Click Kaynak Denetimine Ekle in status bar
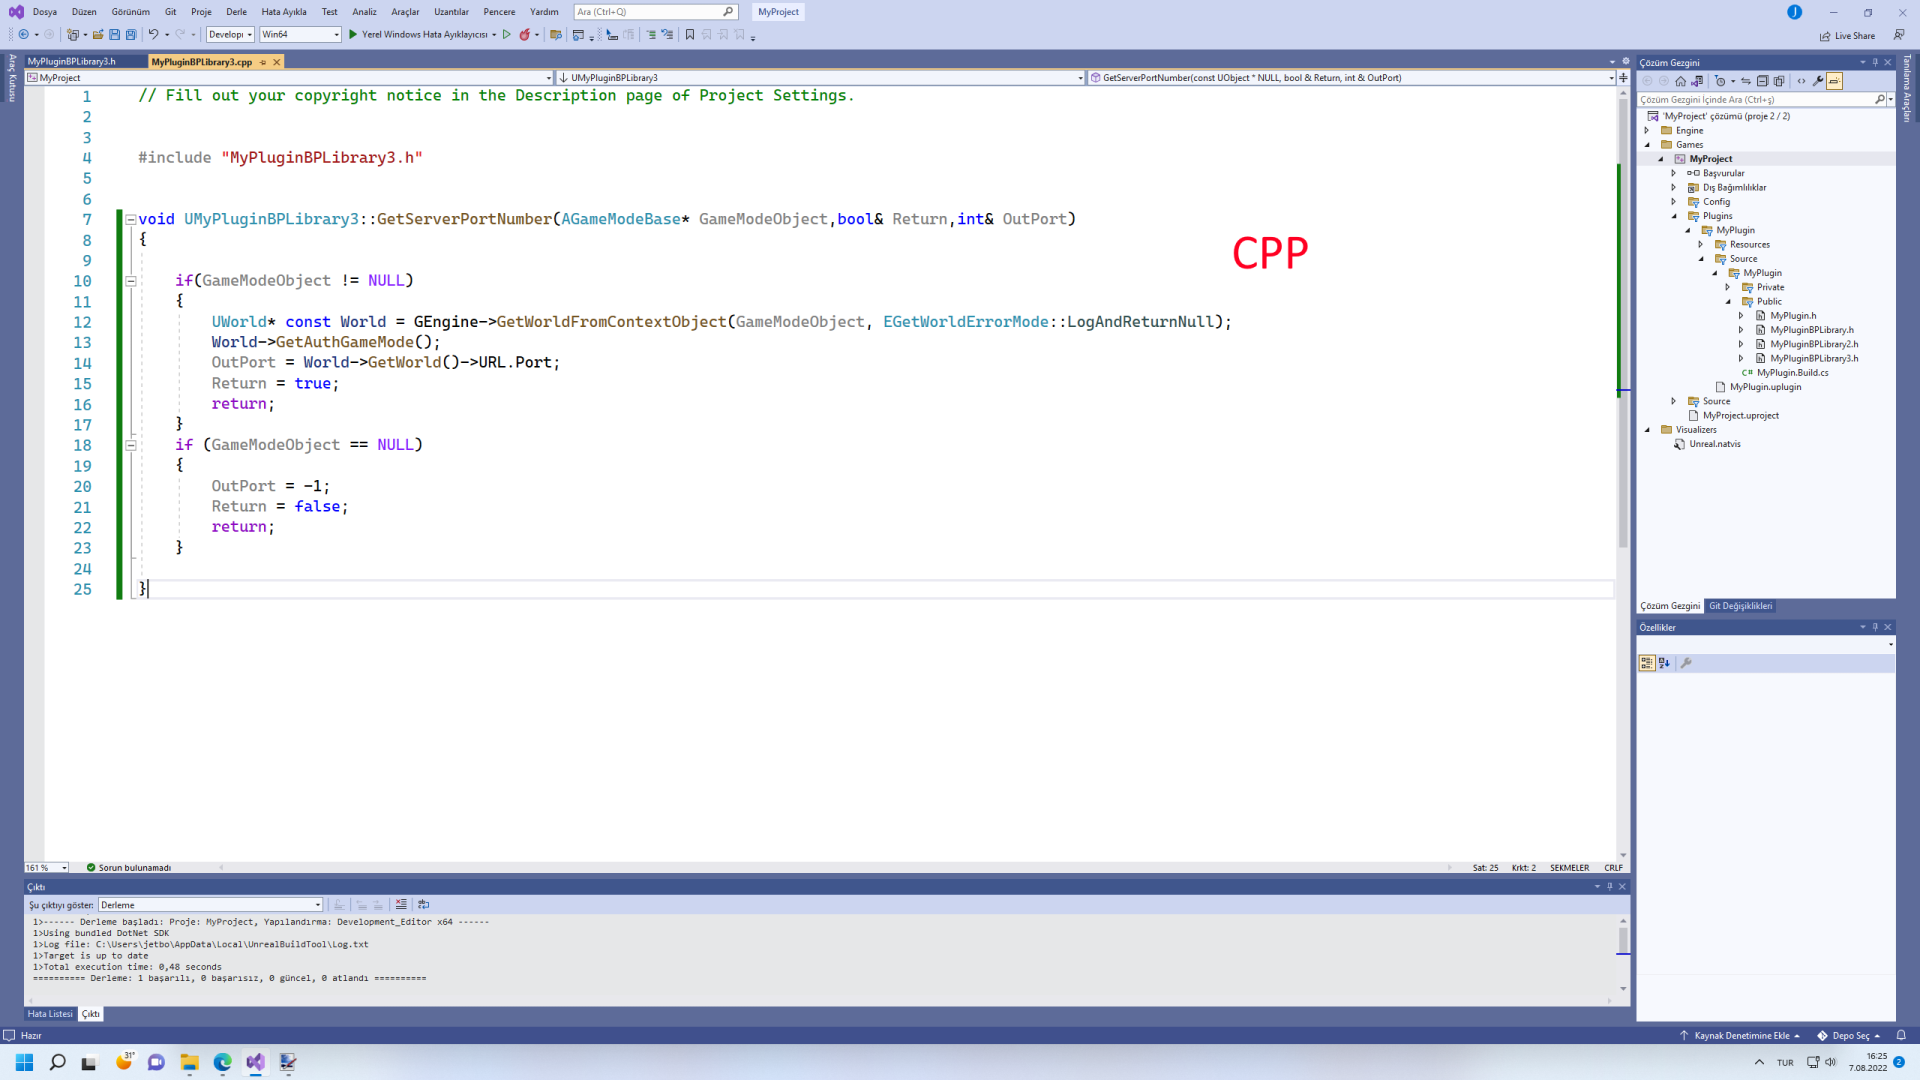 1740,1036
